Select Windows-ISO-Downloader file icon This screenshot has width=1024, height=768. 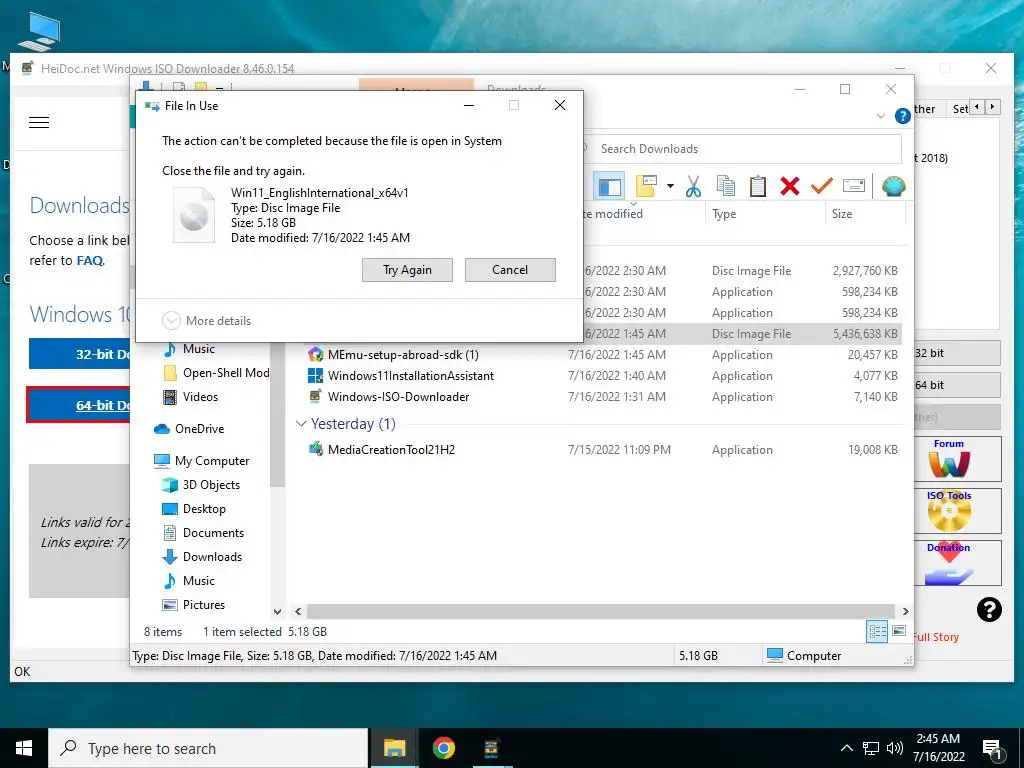(x=315, y=396)
